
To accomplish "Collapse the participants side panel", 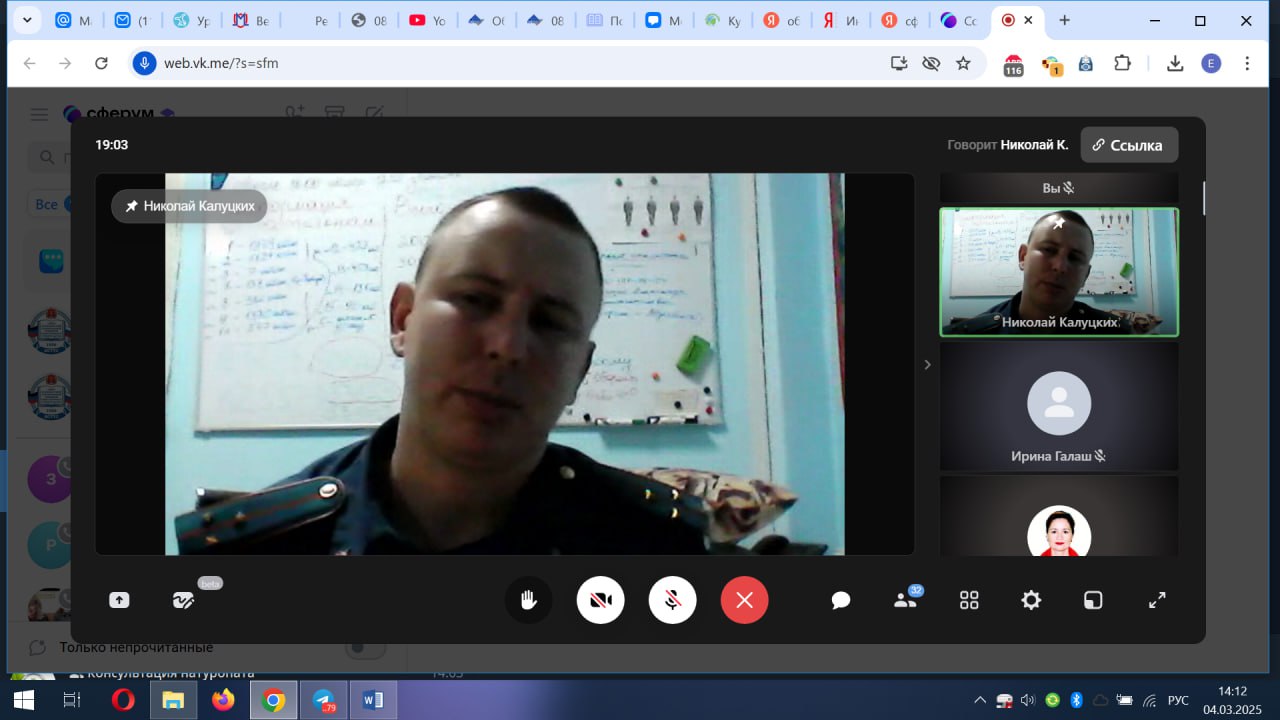I will tap(927, 365).
